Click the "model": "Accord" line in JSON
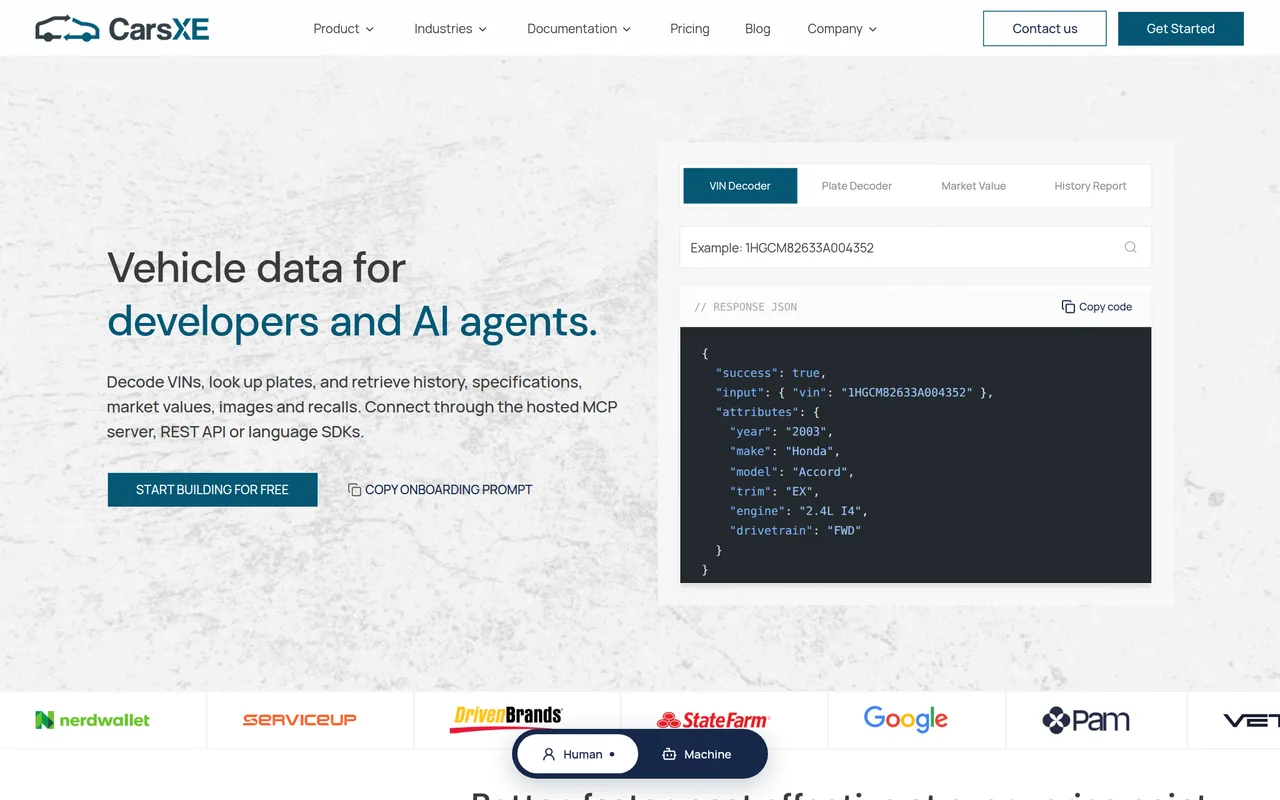Viewport: 1280px width, 800px height. [x=792, y=472]
